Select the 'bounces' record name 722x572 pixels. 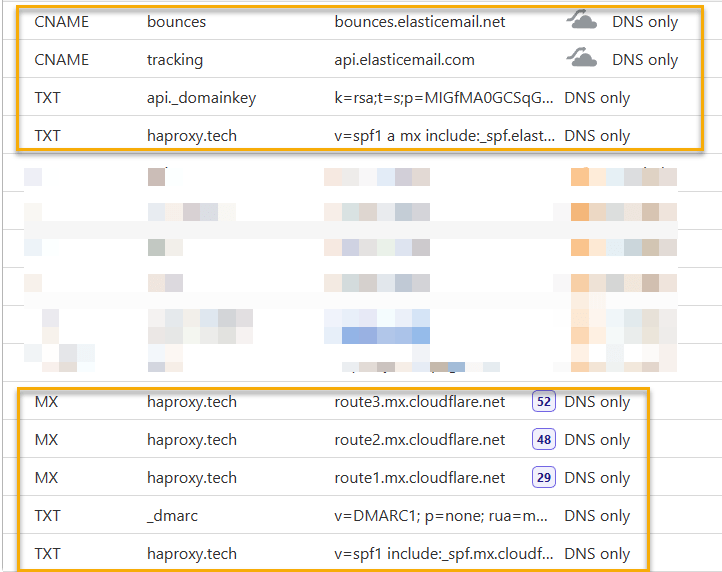[x=176, y=22]
